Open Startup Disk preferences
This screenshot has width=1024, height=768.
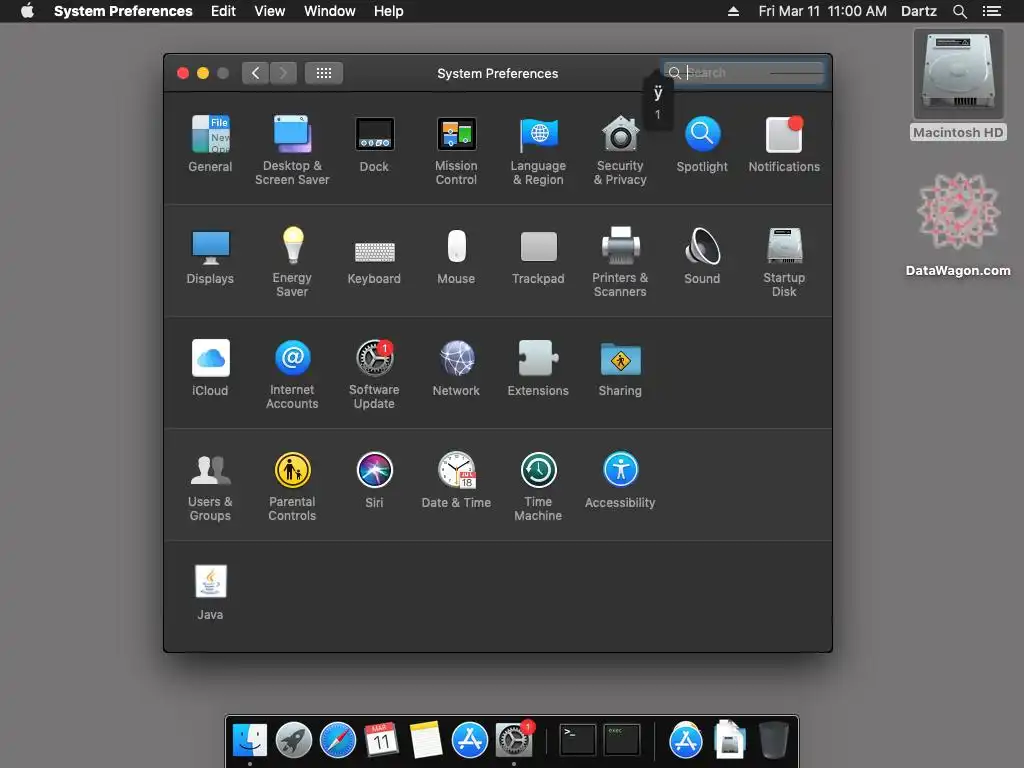pyautogui.click(x=784, y=263)
